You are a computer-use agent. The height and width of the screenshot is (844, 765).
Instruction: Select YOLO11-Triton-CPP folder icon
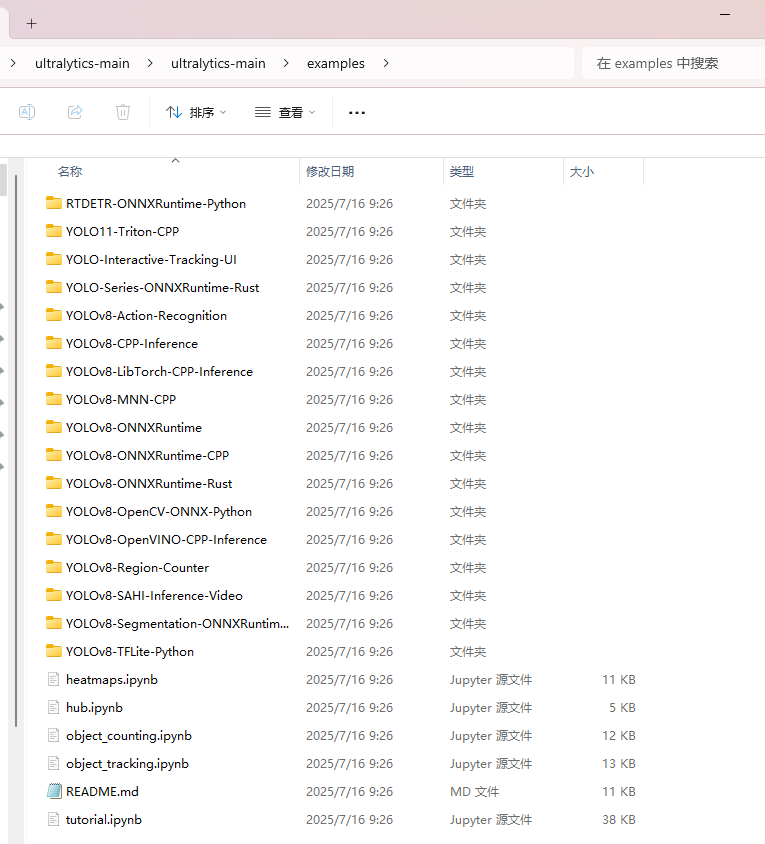(54, 231)
